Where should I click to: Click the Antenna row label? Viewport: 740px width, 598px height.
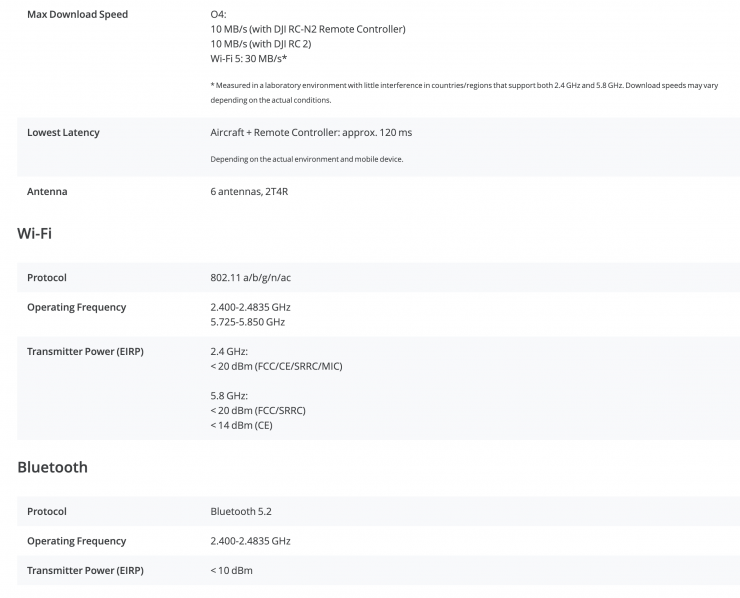pyautogui.click(x=47, y=191)
